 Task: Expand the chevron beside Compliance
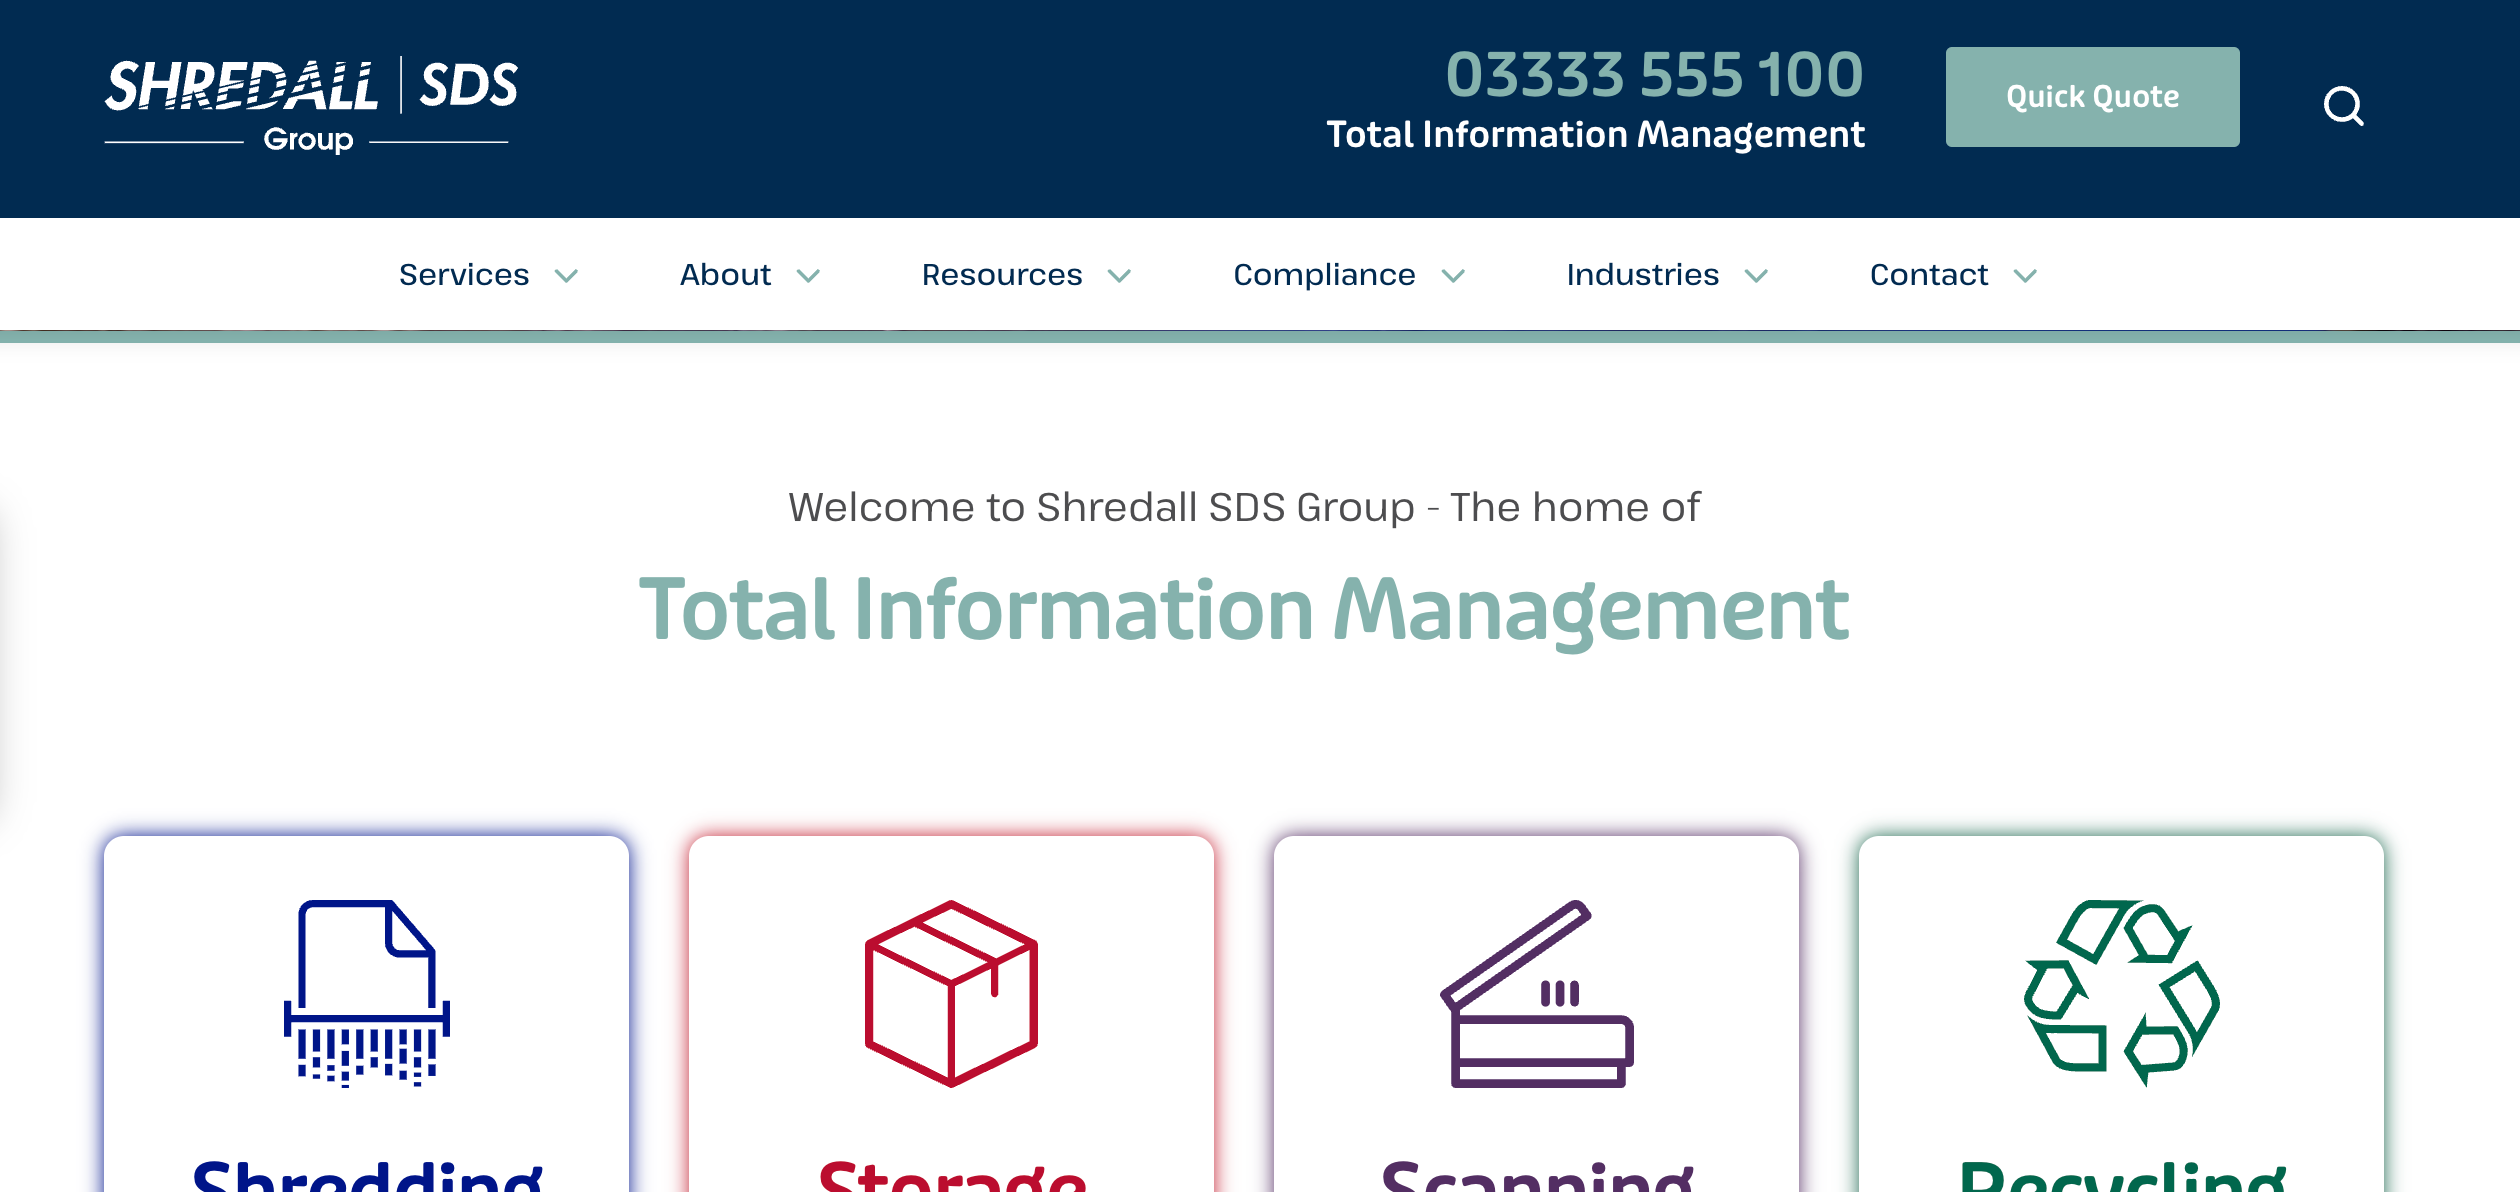click(1453, 276)
